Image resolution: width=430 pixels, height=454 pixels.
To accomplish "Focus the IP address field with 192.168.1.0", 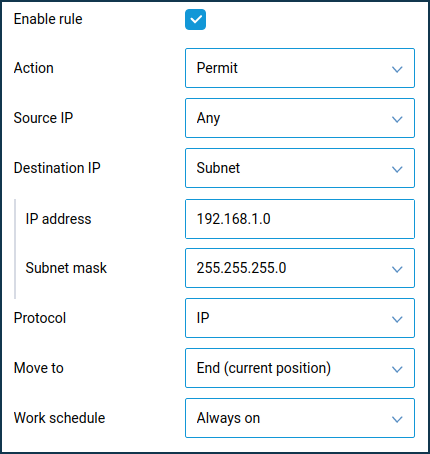I will [300, 219].
